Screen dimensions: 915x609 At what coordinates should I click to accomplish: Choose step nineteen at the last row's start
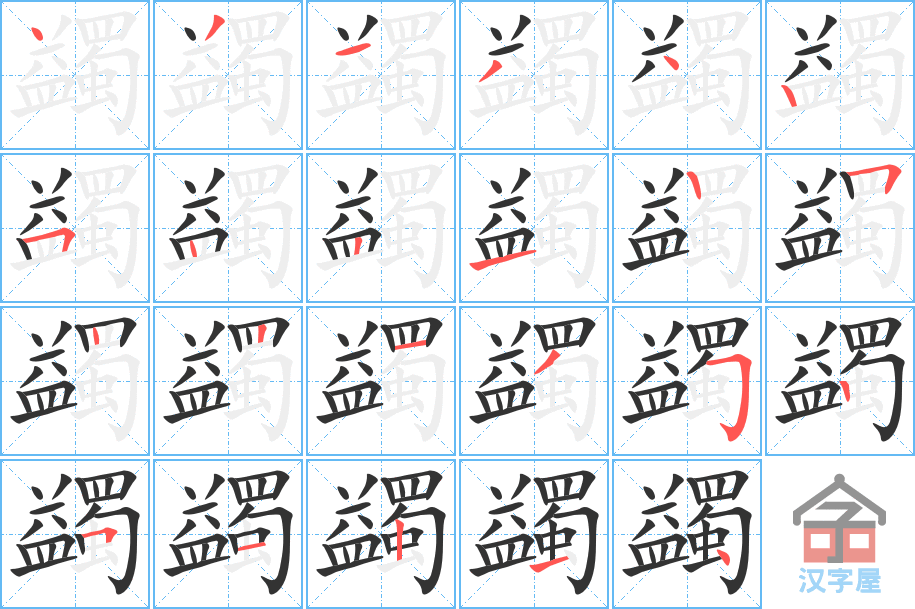tap(75, 534)
